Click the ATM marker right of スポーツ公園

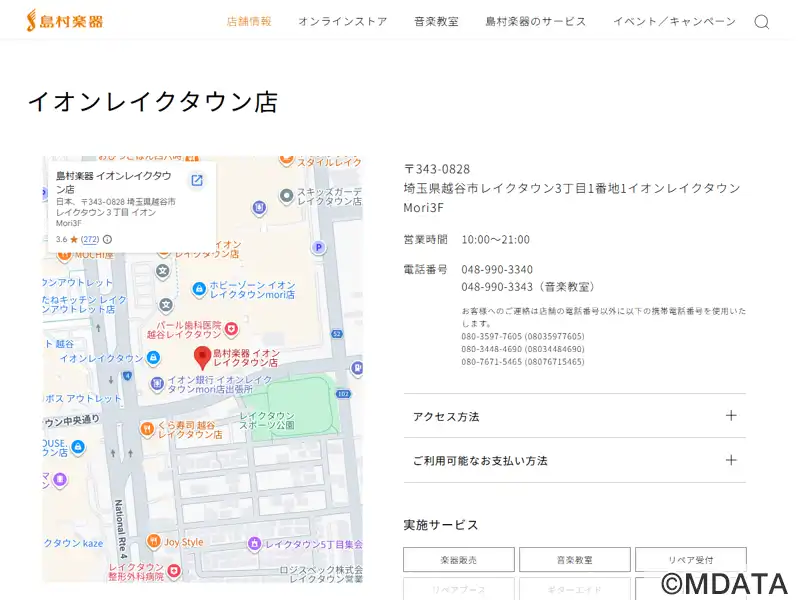tap(357, 368)
